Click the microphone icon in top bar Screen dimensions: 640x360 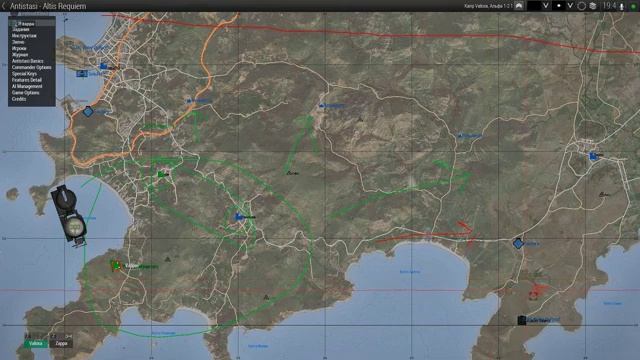[622, 7]
